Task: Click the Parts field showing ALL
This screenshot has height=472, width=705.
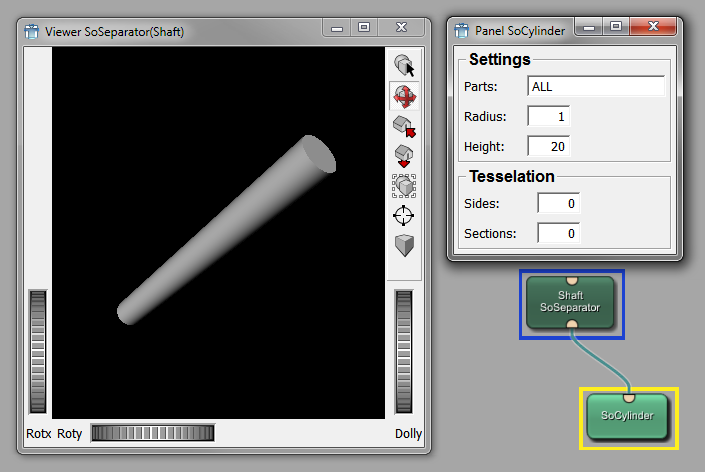Action: (x=596, y=87)
